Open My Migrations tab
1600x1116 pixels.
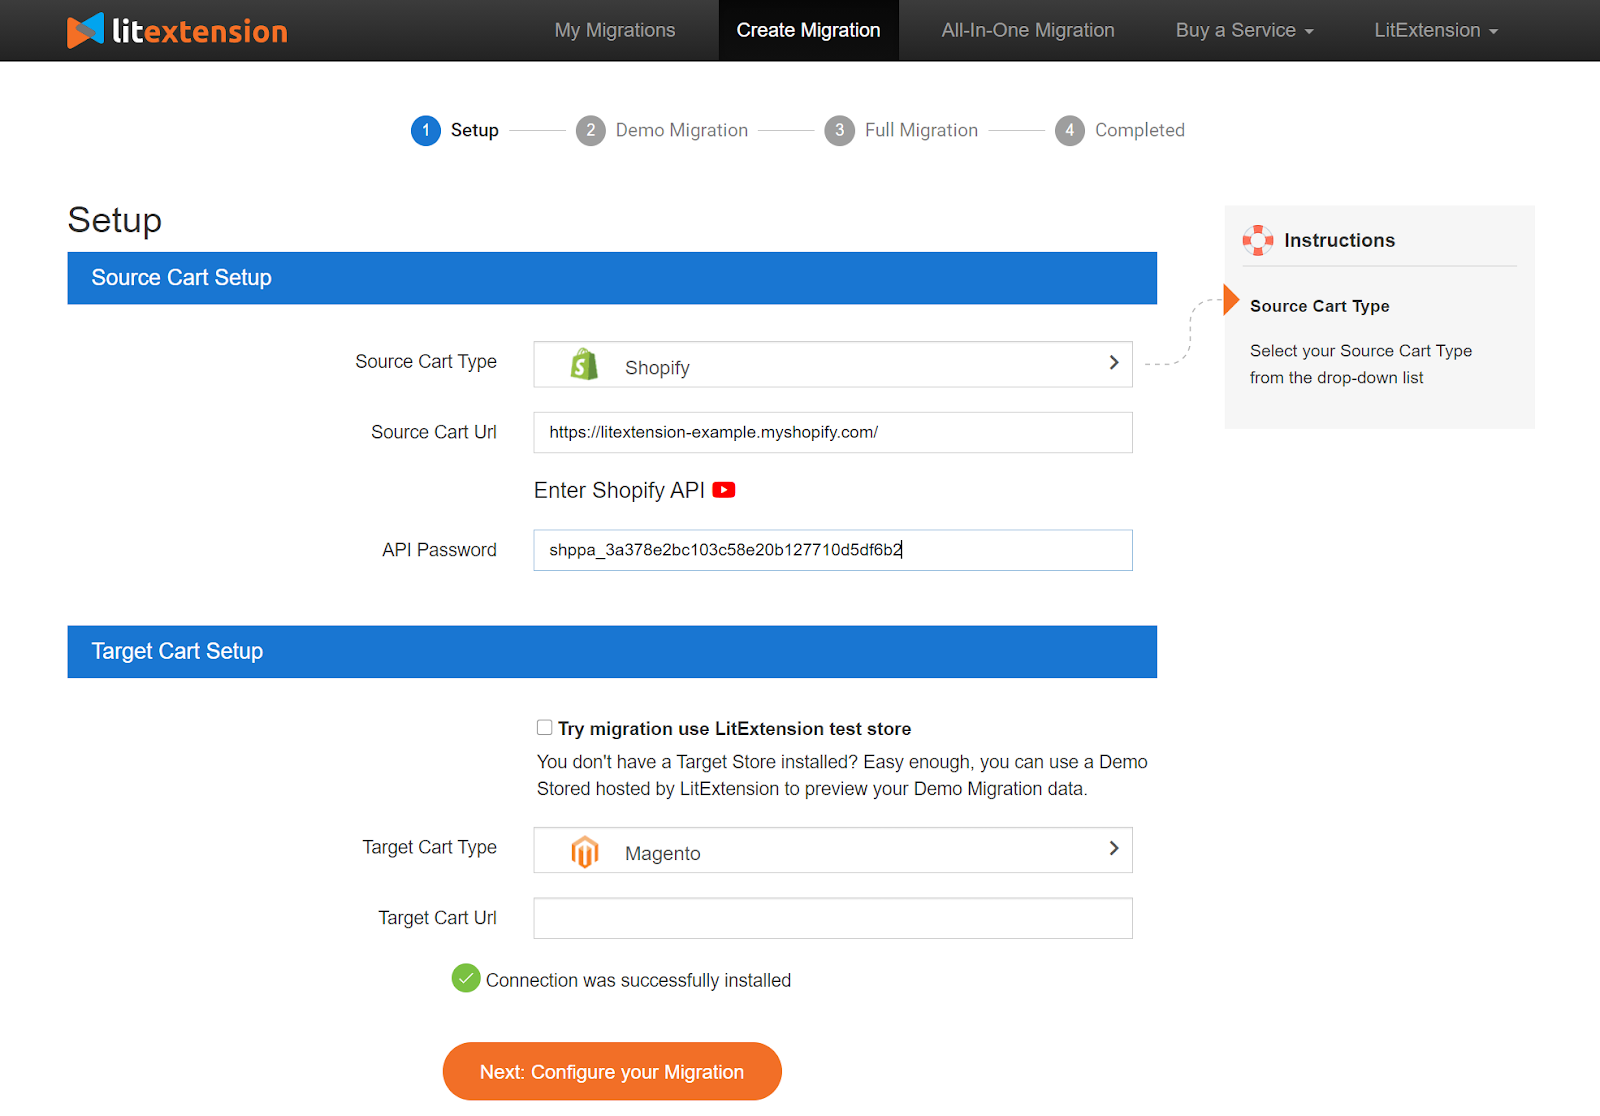pos(615,30)
